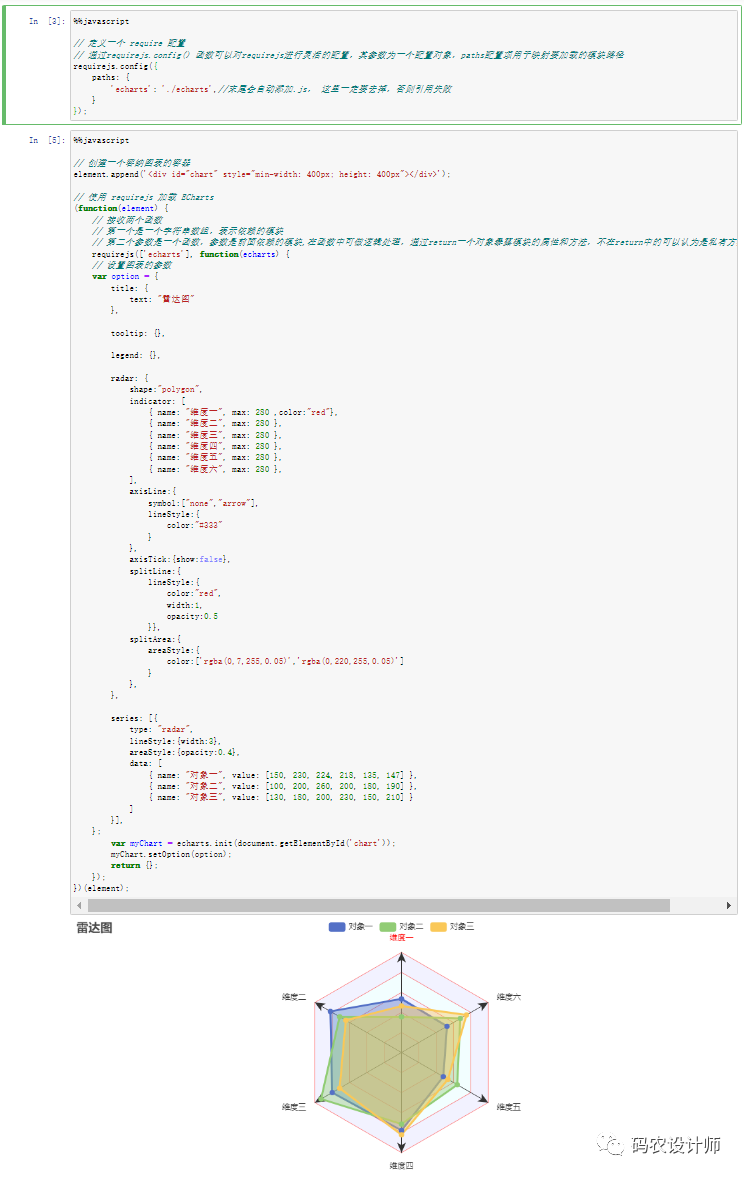Select the In [3] cell prompt
Viewport: 744px width, 1177px height.
(46, 21)
